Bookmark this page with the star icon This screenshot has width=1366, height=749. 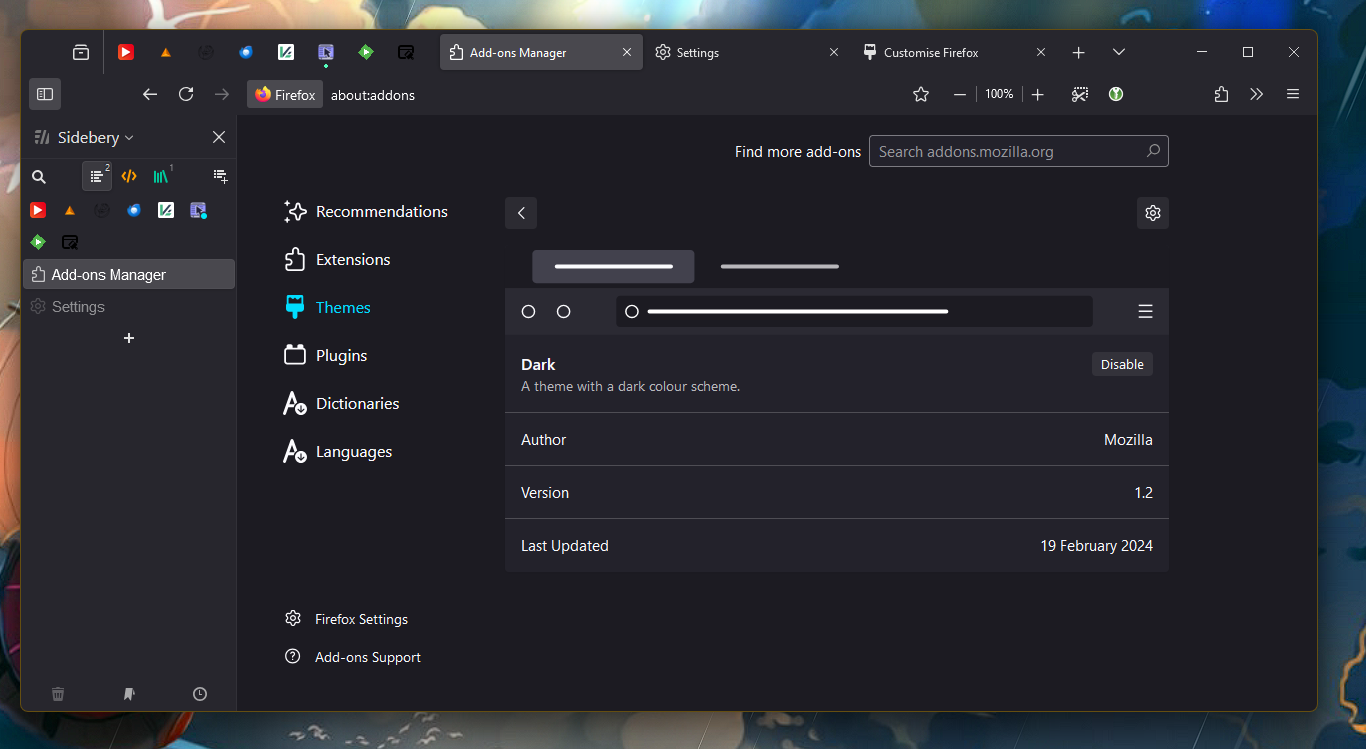[921, 94]
